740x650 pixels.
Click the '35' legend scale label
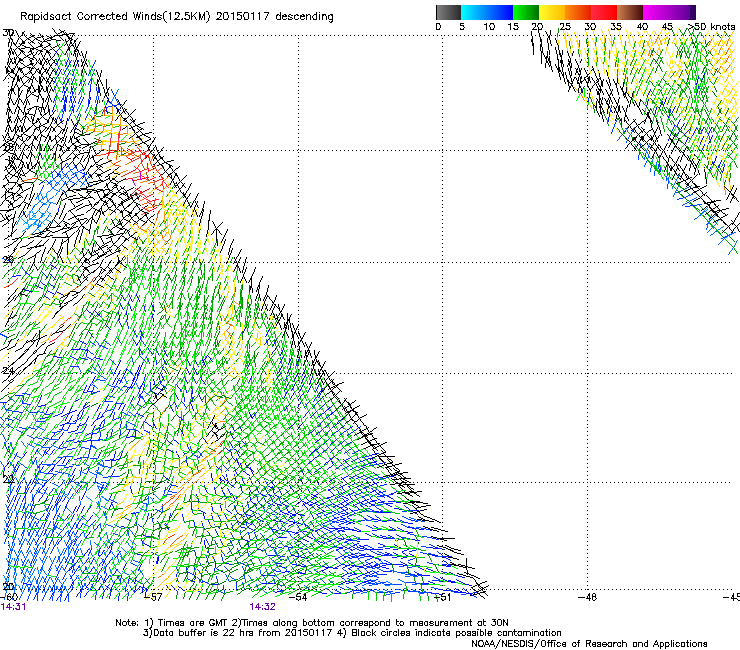coord(616,27)
